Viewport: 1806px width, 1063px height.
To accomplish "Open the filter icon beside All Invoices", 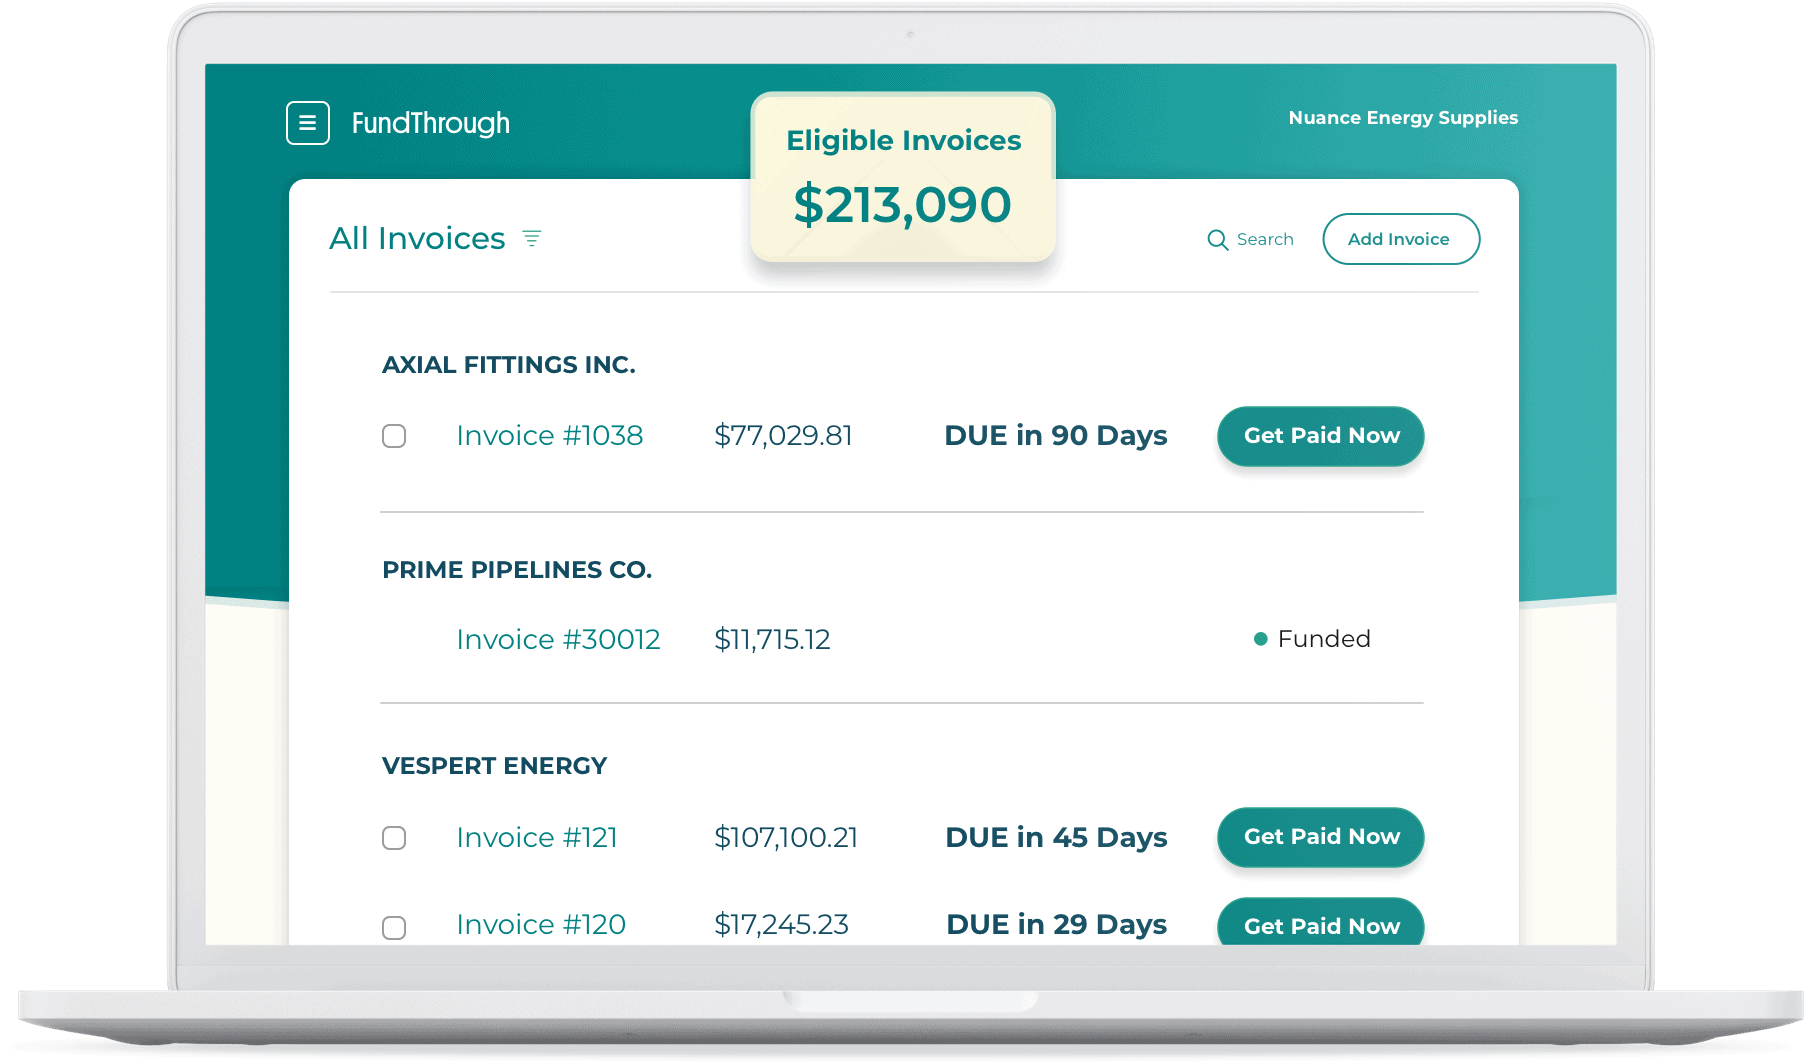I will pos(533,238).
